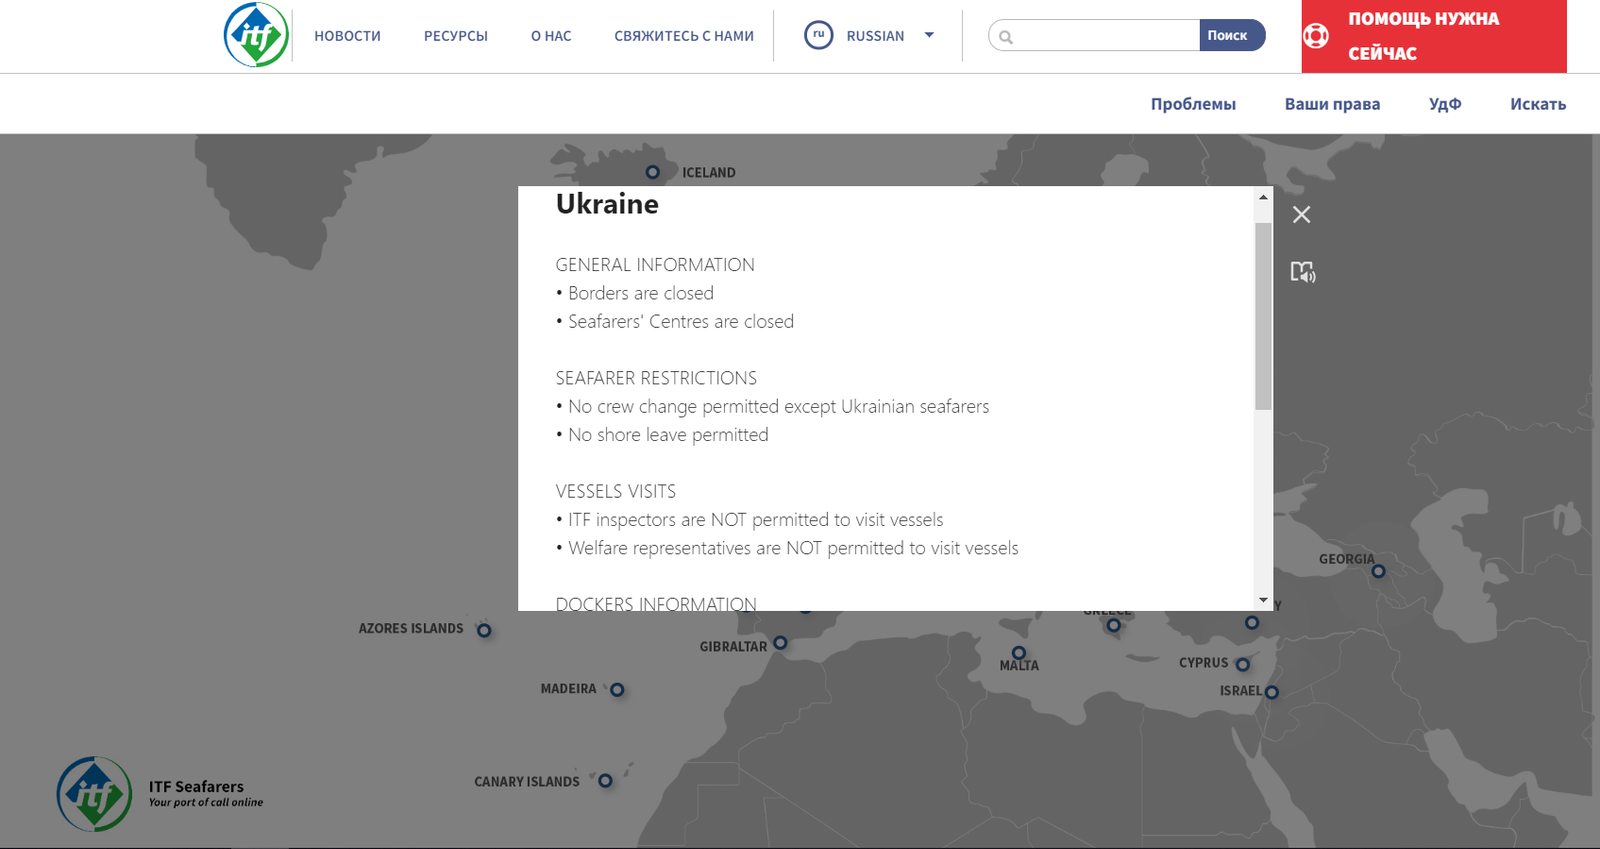Click the popup scrollbar down arrow
The height and width of the screenshot is (849, 1600).
(1264, 601)
